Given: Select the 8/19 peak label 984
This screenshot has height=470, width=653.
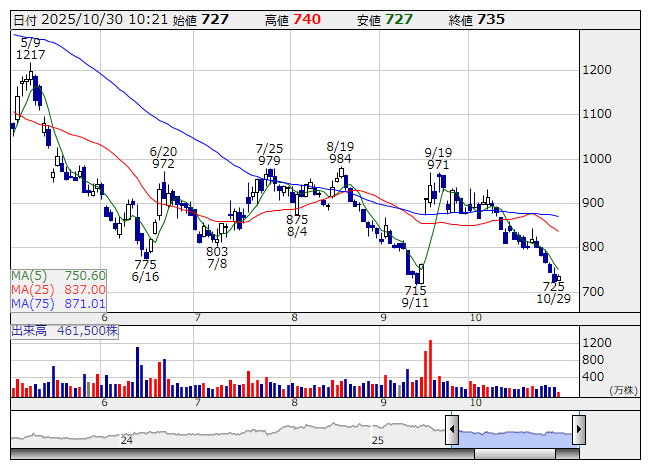Looking at the screenshot, I should 340,159.
